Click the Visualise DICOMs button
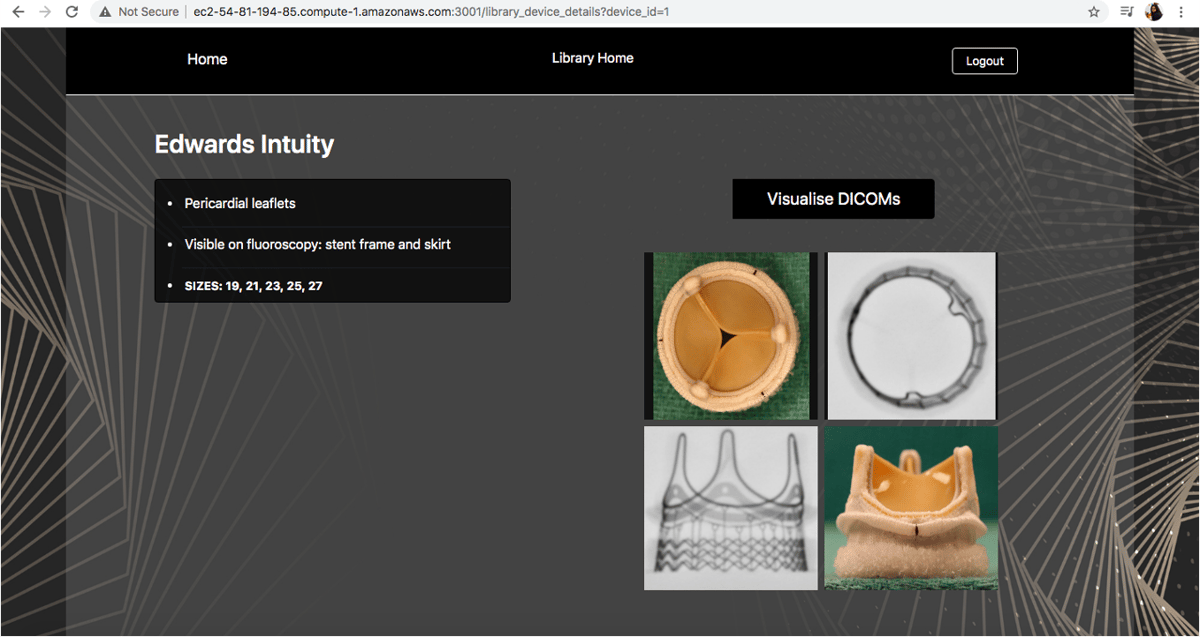 (x=833, y=199)
